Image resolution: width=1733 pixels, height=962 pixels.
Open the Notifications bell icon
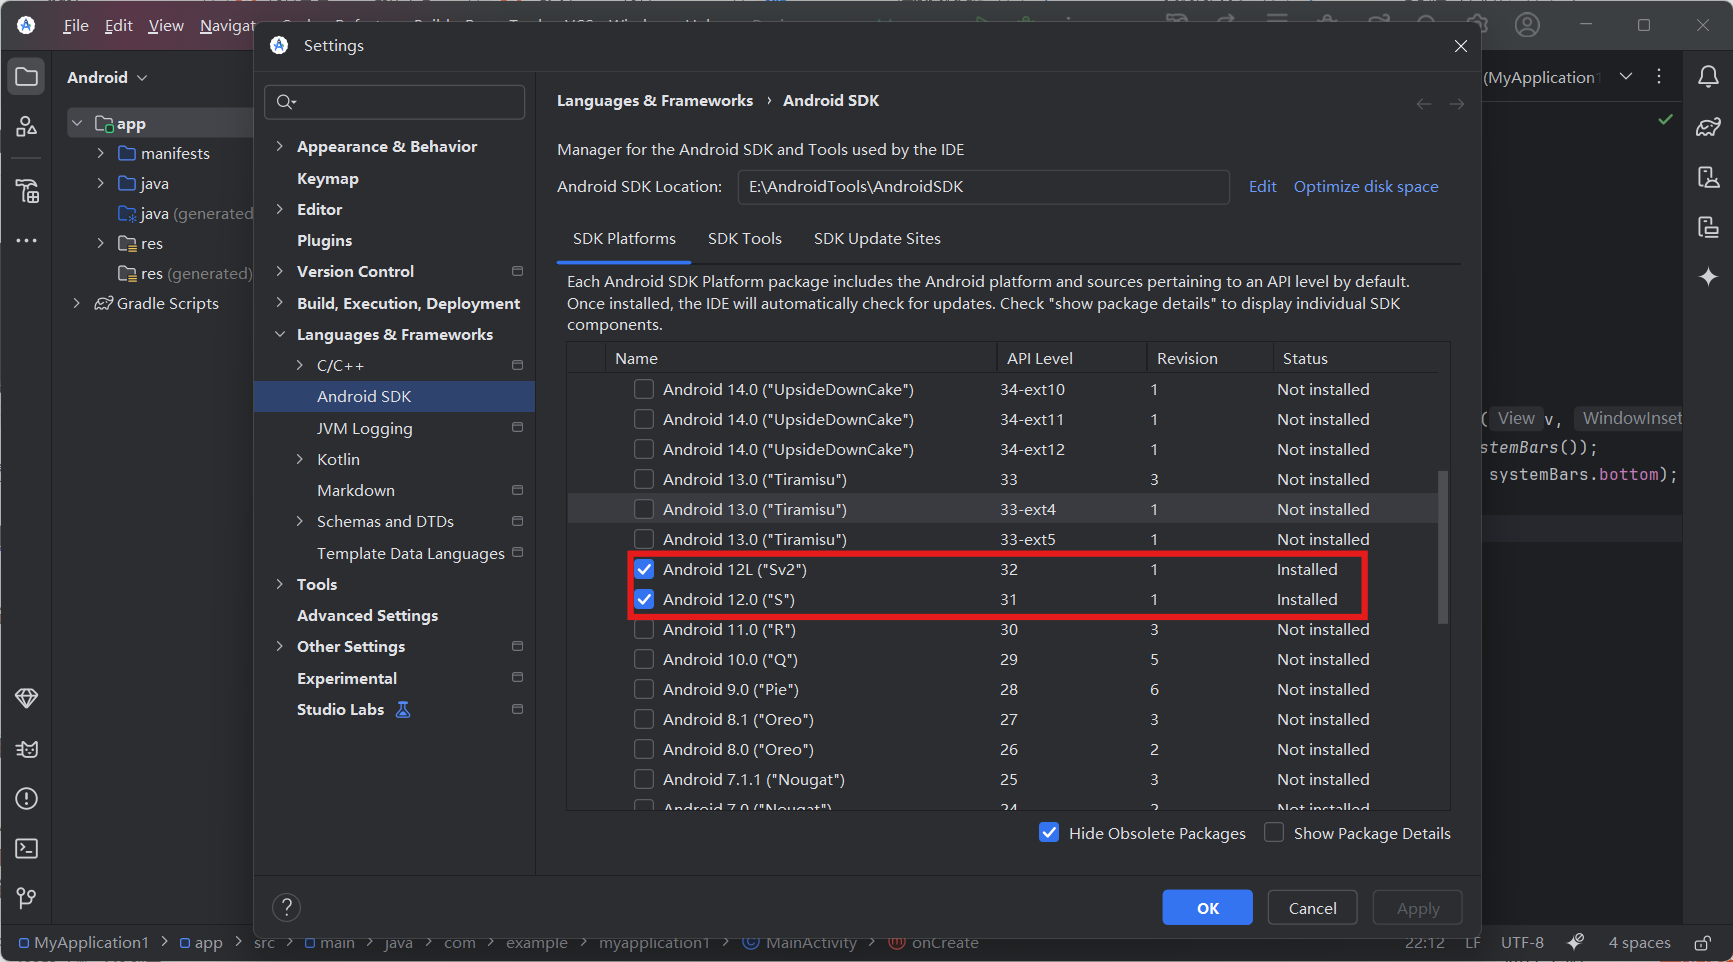1708,77
